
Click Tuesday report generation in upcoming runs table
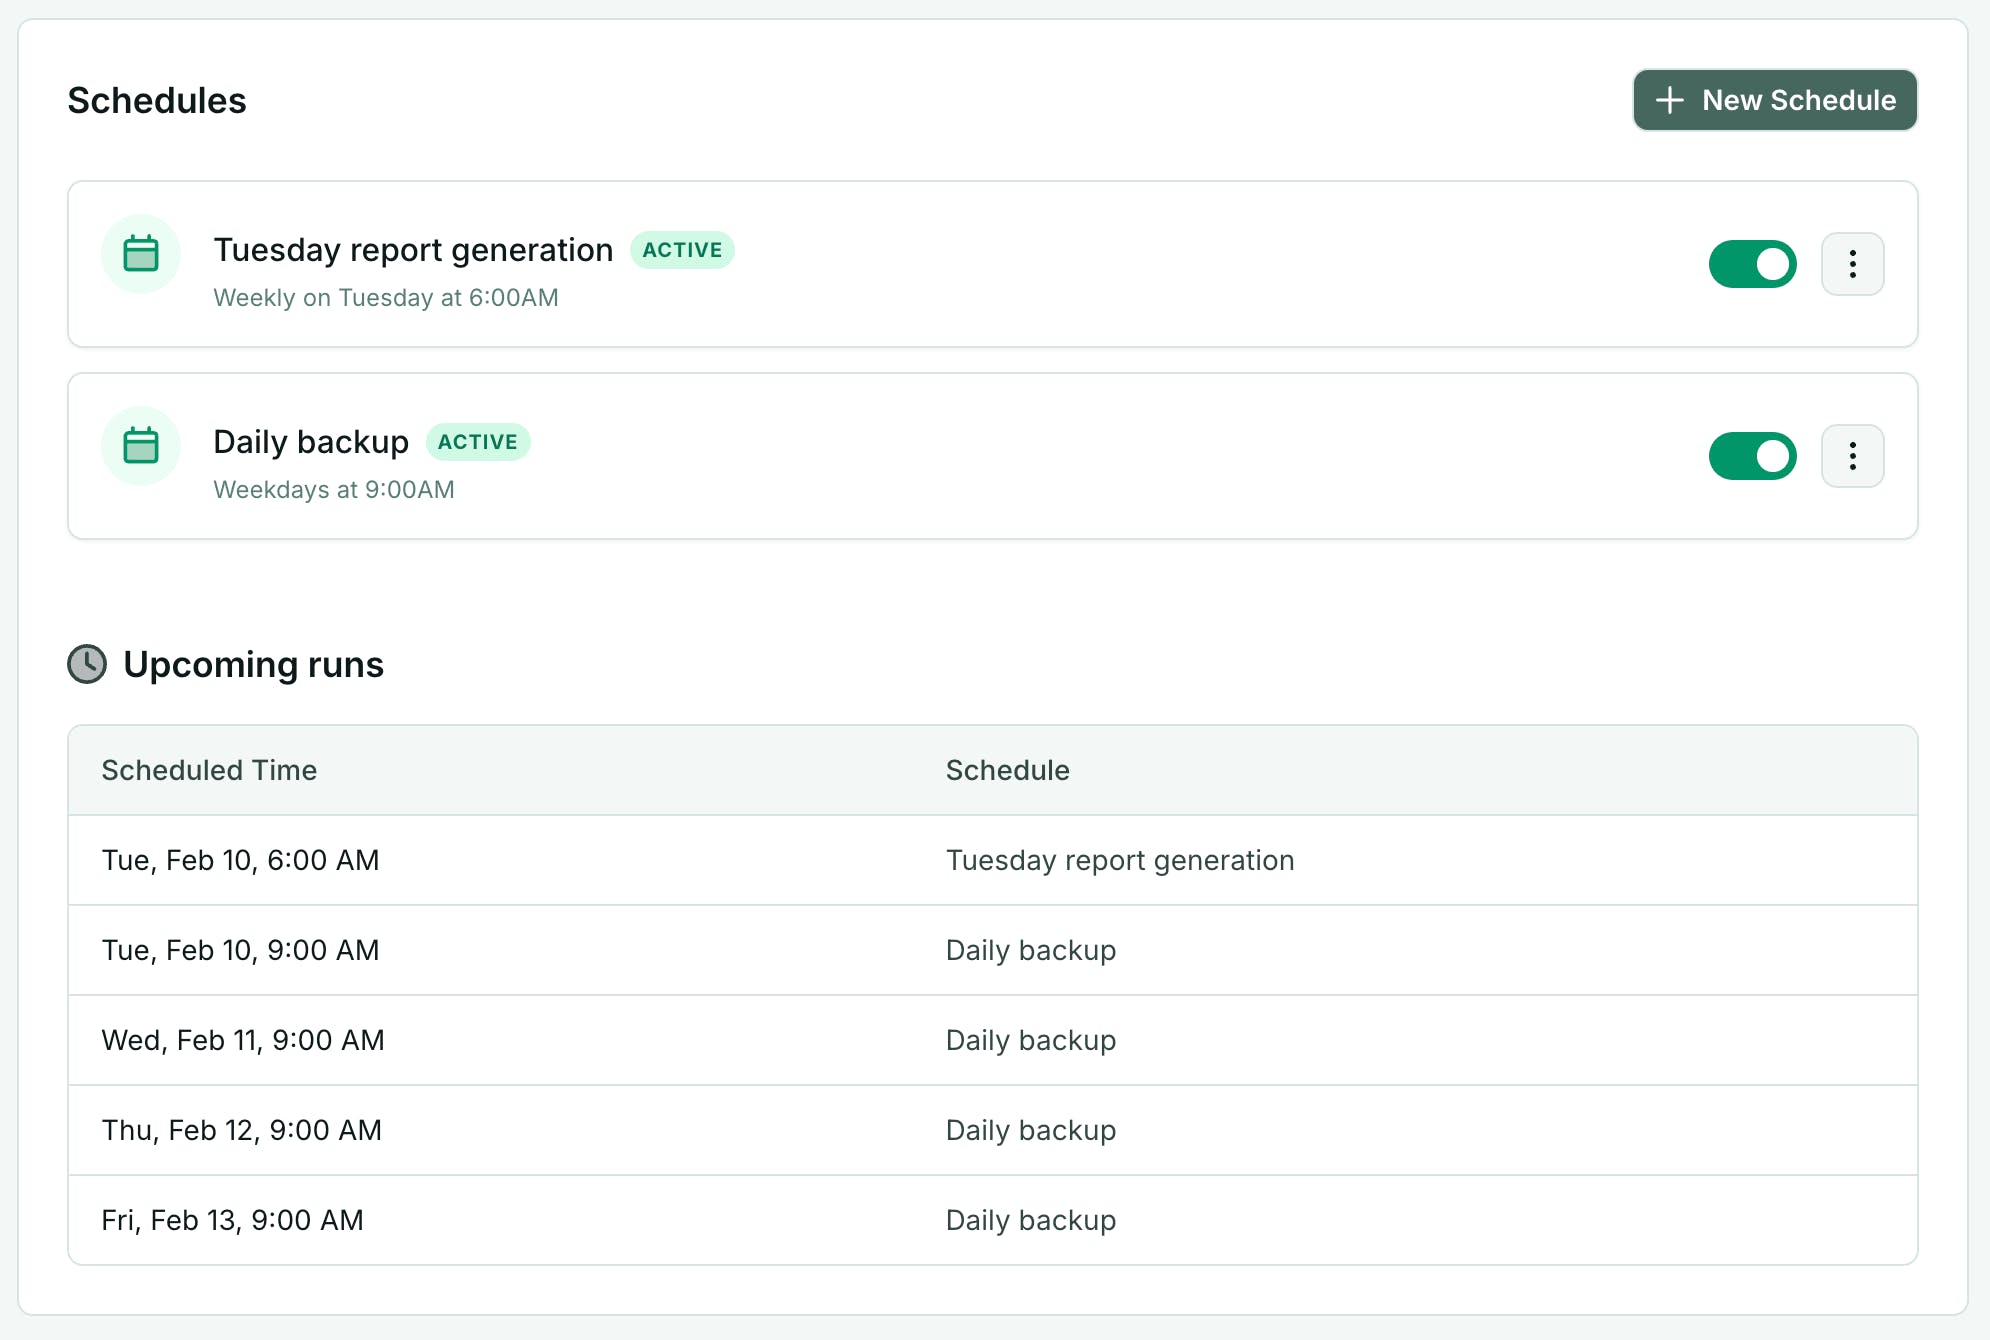pyautogui.click(x=1120, y=860)
